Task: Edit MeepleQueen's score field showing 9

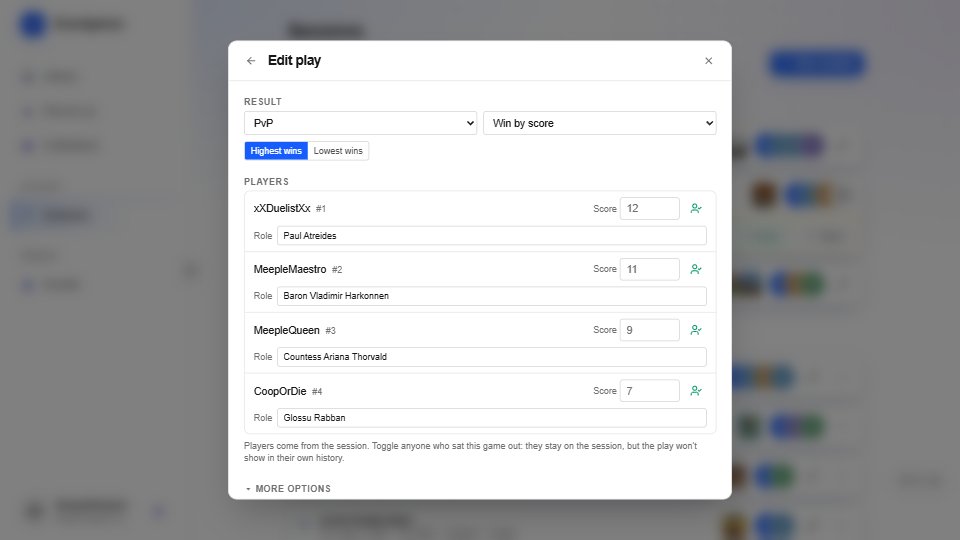Action: click(650, 330)
